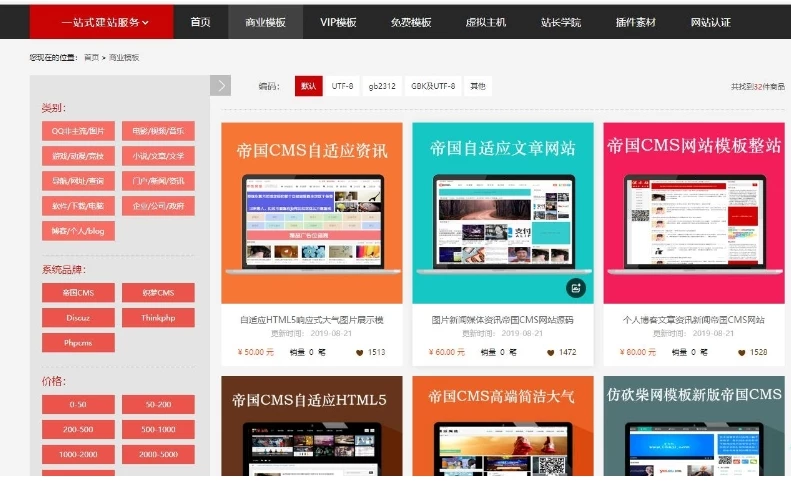Screen dimensions: 791x482
Task: Click the heart icon beside 1472
Action: pos(550,352)
